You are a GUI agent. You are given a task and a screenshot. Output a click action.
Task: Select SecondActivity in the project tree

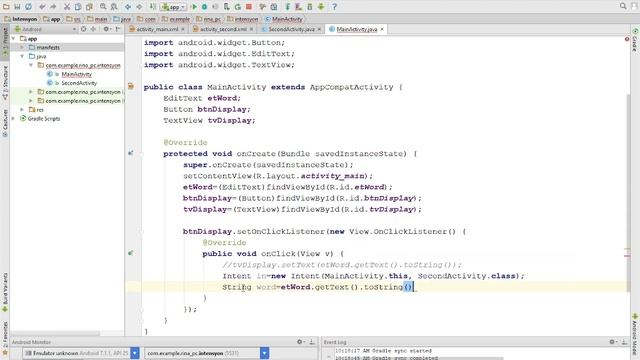pyautogui.click(x=79, y=83)
